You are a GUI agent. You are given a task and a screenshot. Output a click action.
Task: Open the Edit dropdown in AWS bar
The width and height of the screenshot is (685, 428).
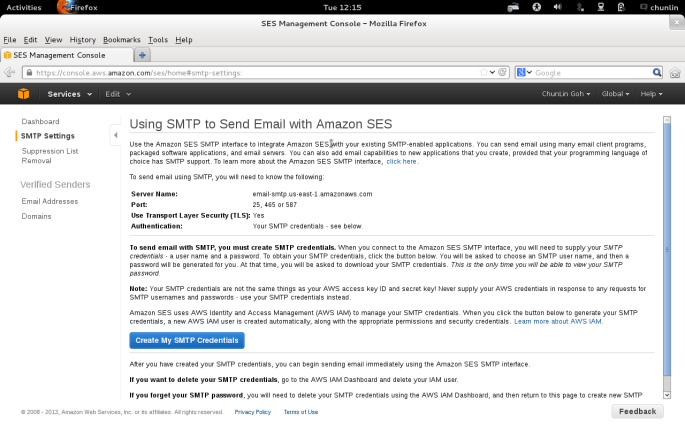coord(118,94)
